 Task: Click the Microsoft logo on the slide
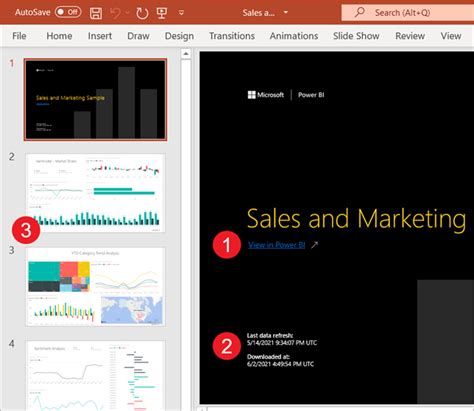[x=266, y=95]
